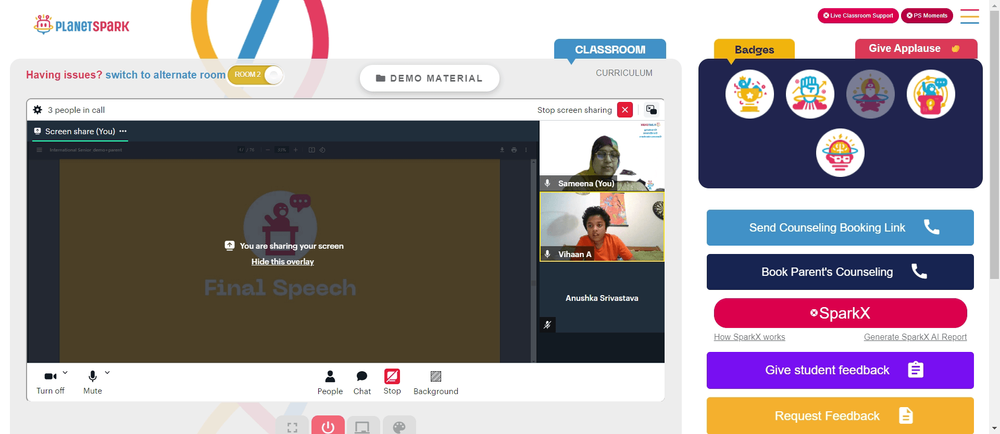Expand the microphone options chevron

tap(107, 373)
